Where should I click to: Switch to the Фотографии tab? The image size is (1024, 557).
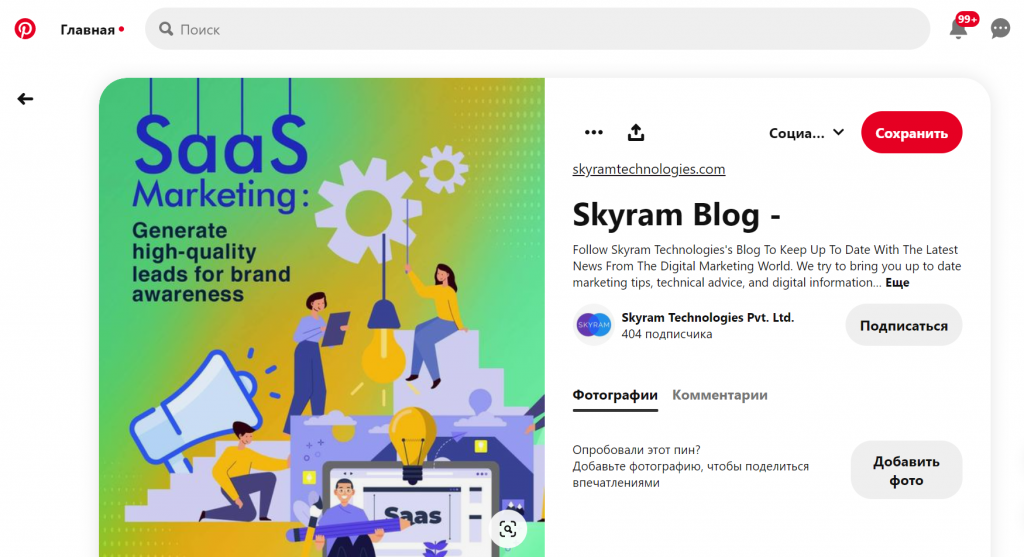[615, 396]
